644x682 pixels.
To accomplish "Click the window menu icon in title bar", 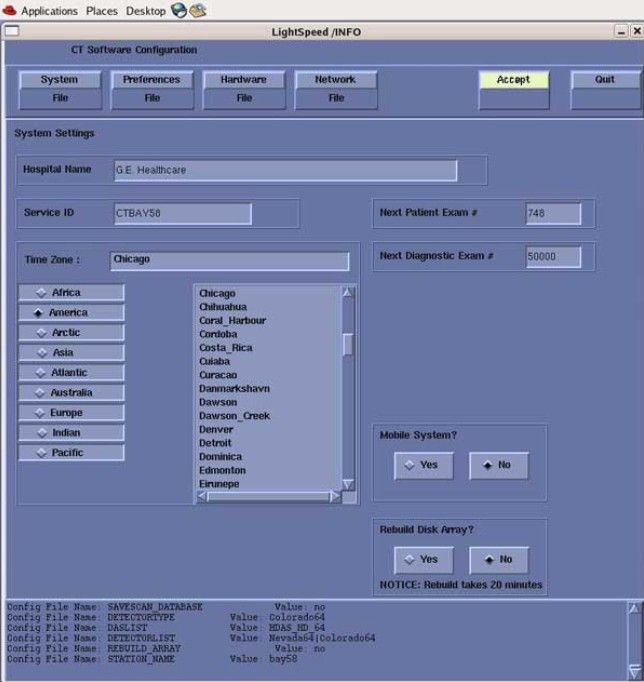I will tap(11, 32).
